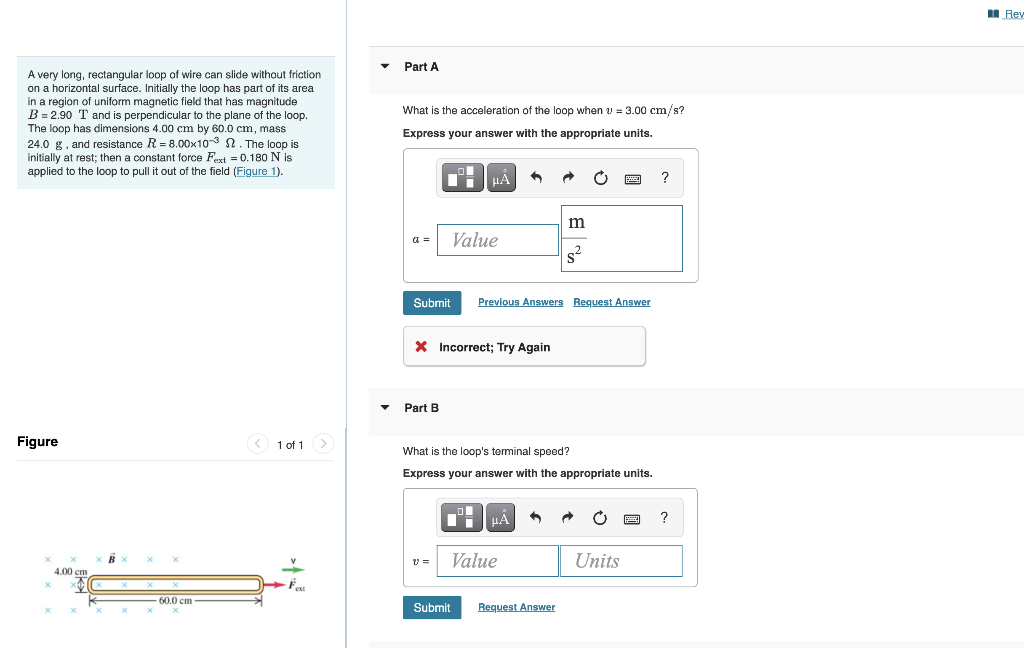Viewport: 1024px width, 648px height.
Task: Open the template palette icon in Part B
Action: pos(461,517)
